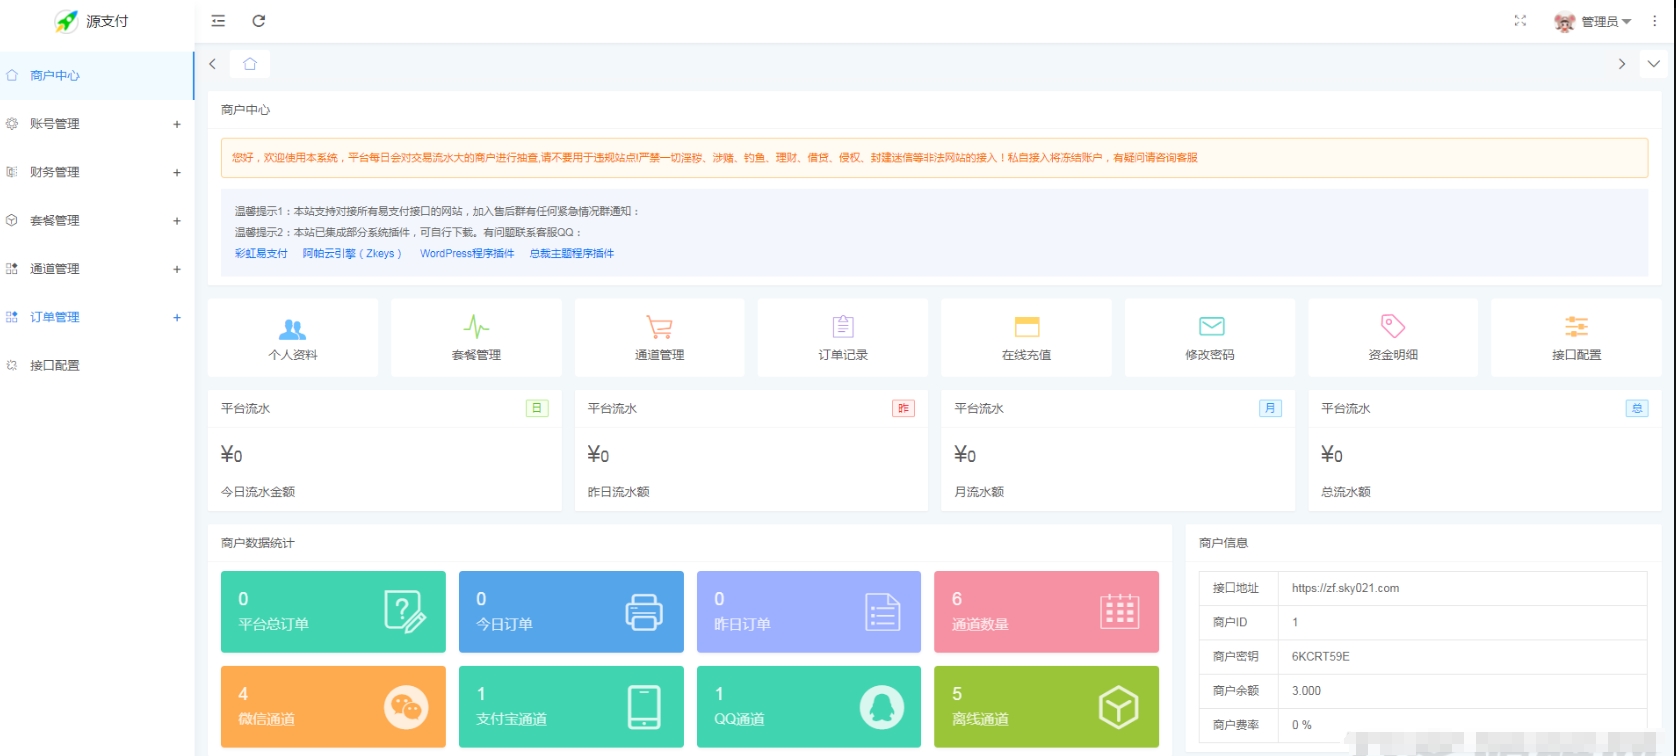Open the tab options dropdown chevron

[1653, 64]
